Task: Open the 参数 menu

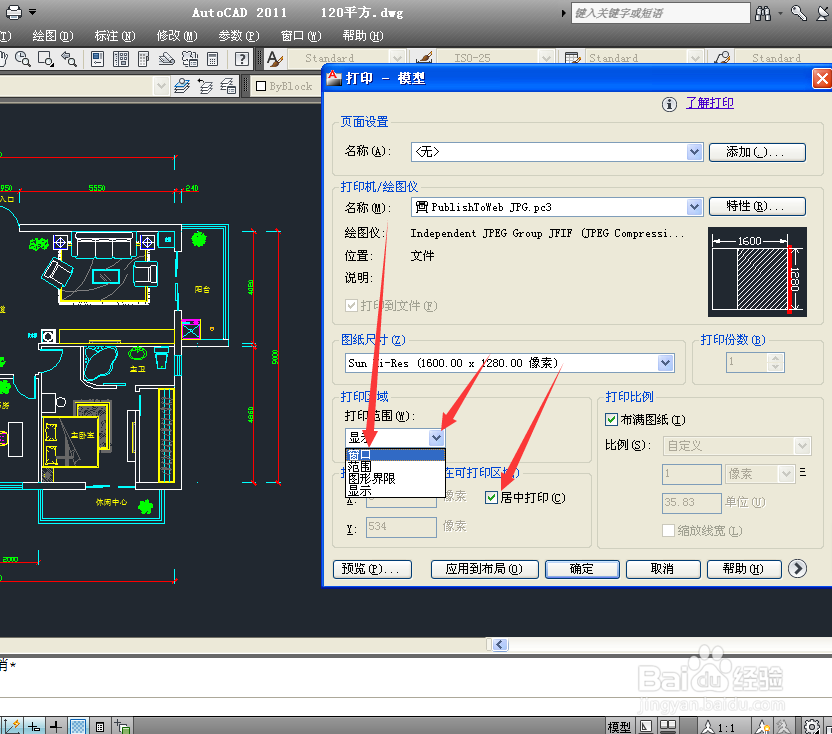Action: pyautogui.click(x=239, y=36)
